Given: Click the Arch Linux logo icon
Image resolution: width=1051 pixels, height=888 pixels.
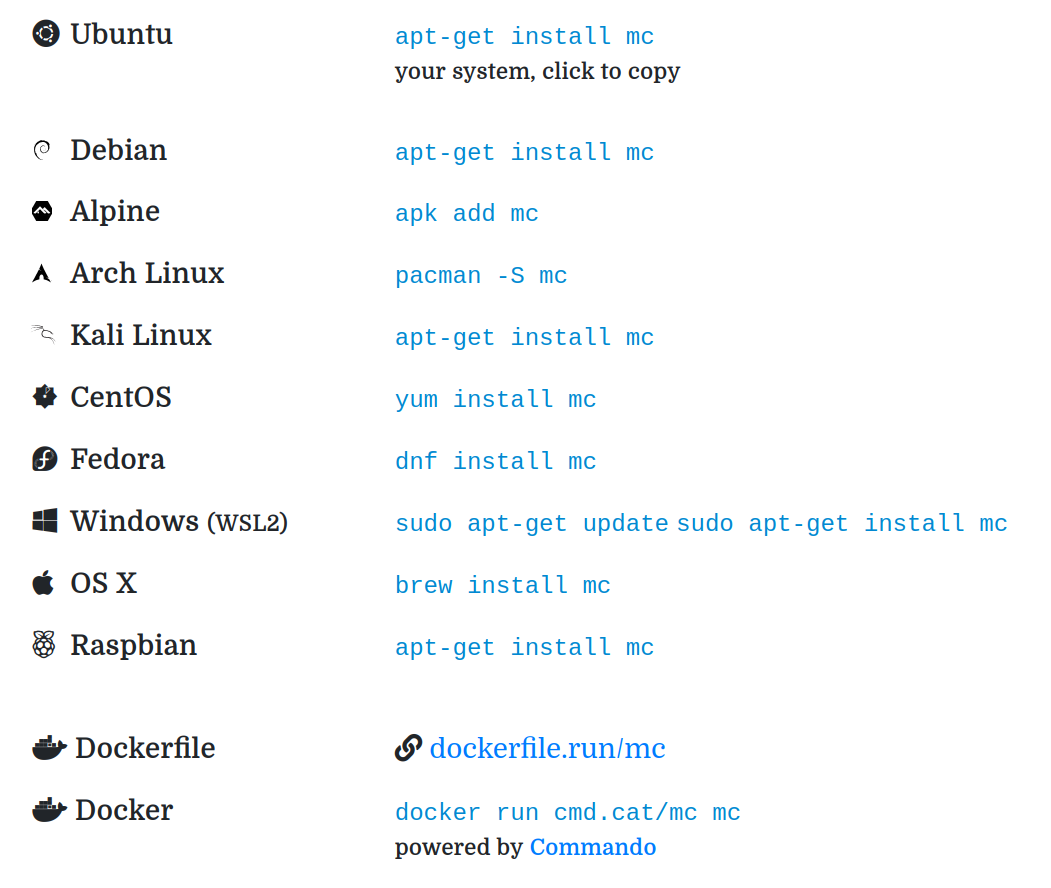Looking at the screenshot, I should coord(42,274).
